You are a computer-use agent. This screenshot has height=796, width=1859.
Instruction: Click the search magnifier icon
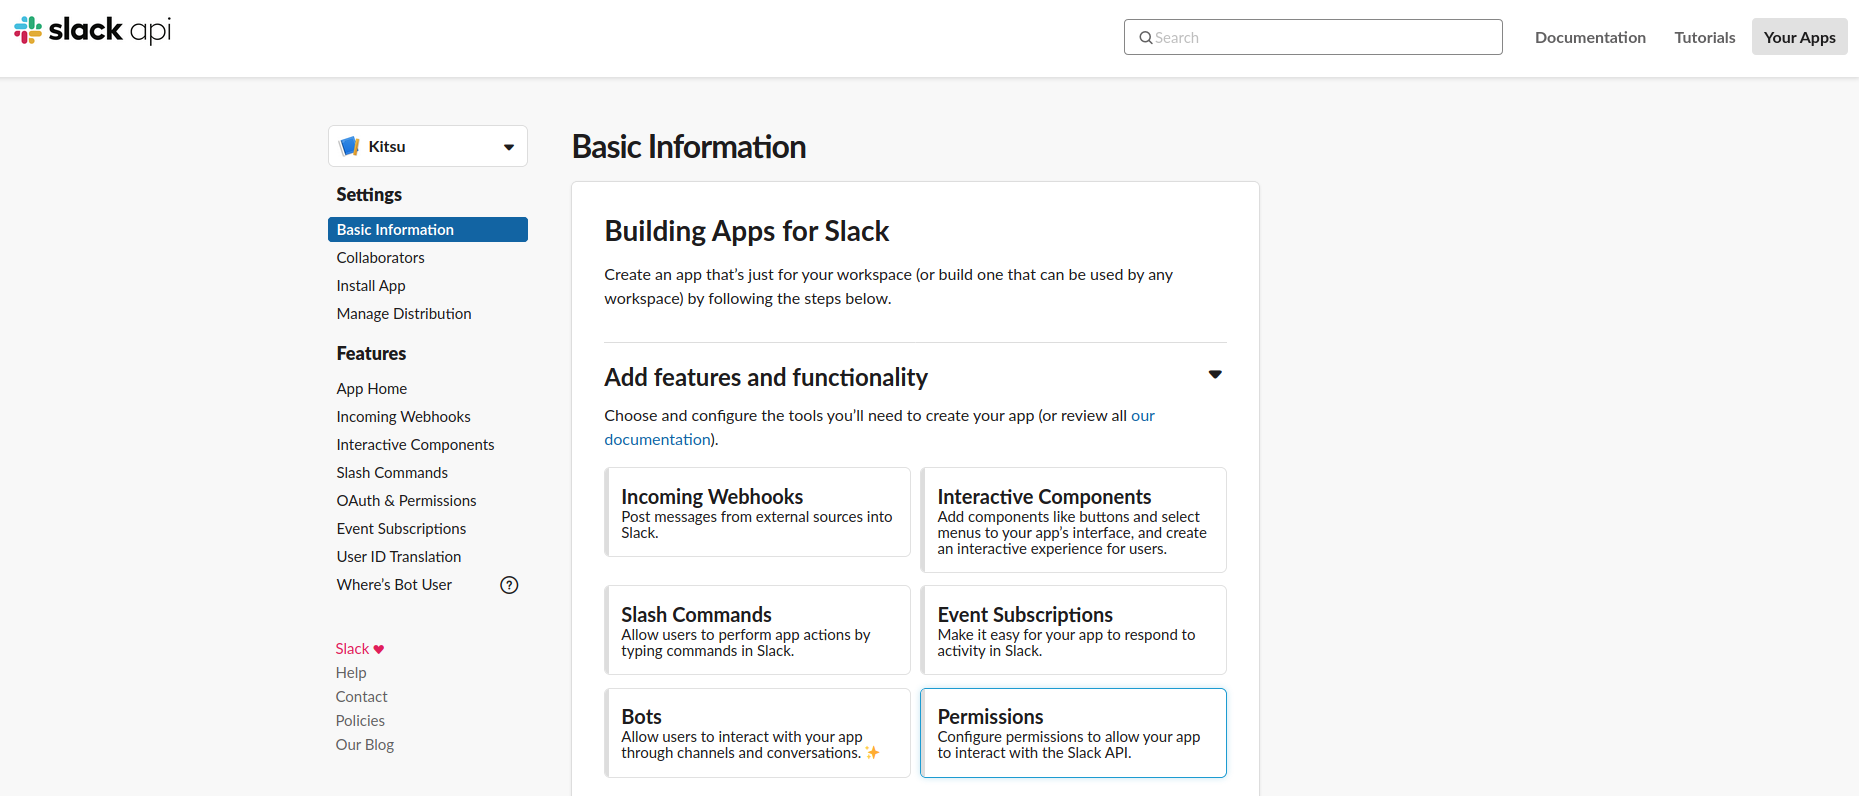click(1146, 38)
